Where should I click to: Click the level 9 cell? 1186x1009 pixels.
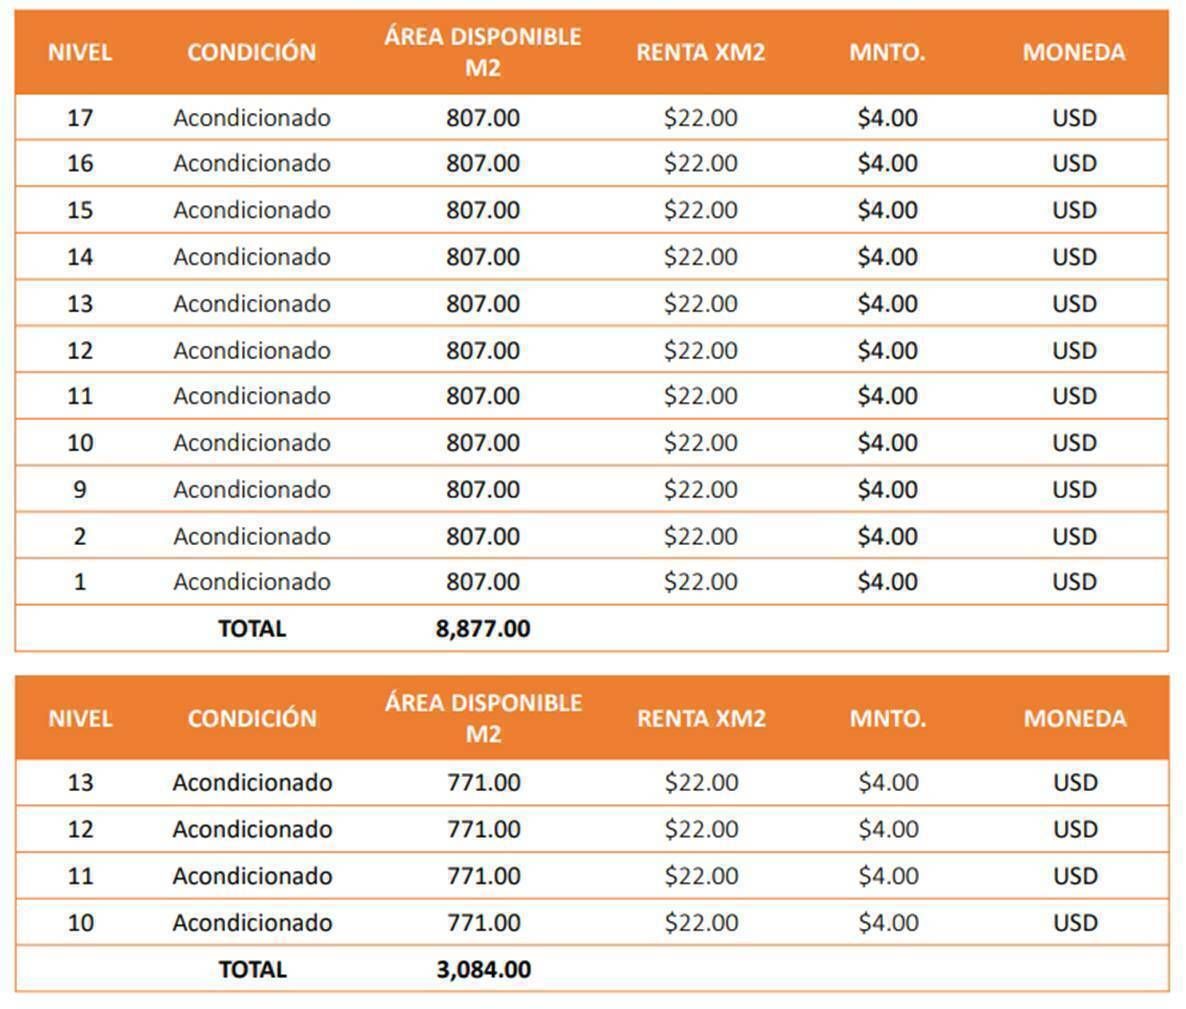point(80,489)
